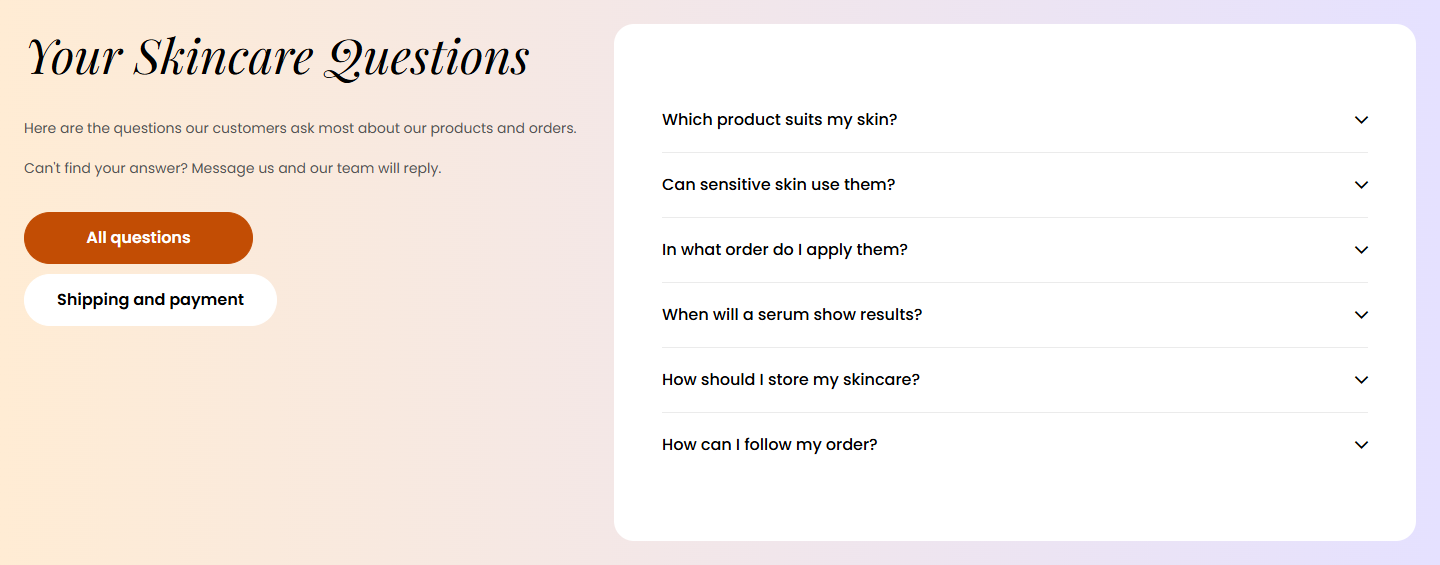Viewport: 1440px width, 565px height.
Task: Open the 'Which product suits my skin?' question
Action: (x=1015, y=120)
